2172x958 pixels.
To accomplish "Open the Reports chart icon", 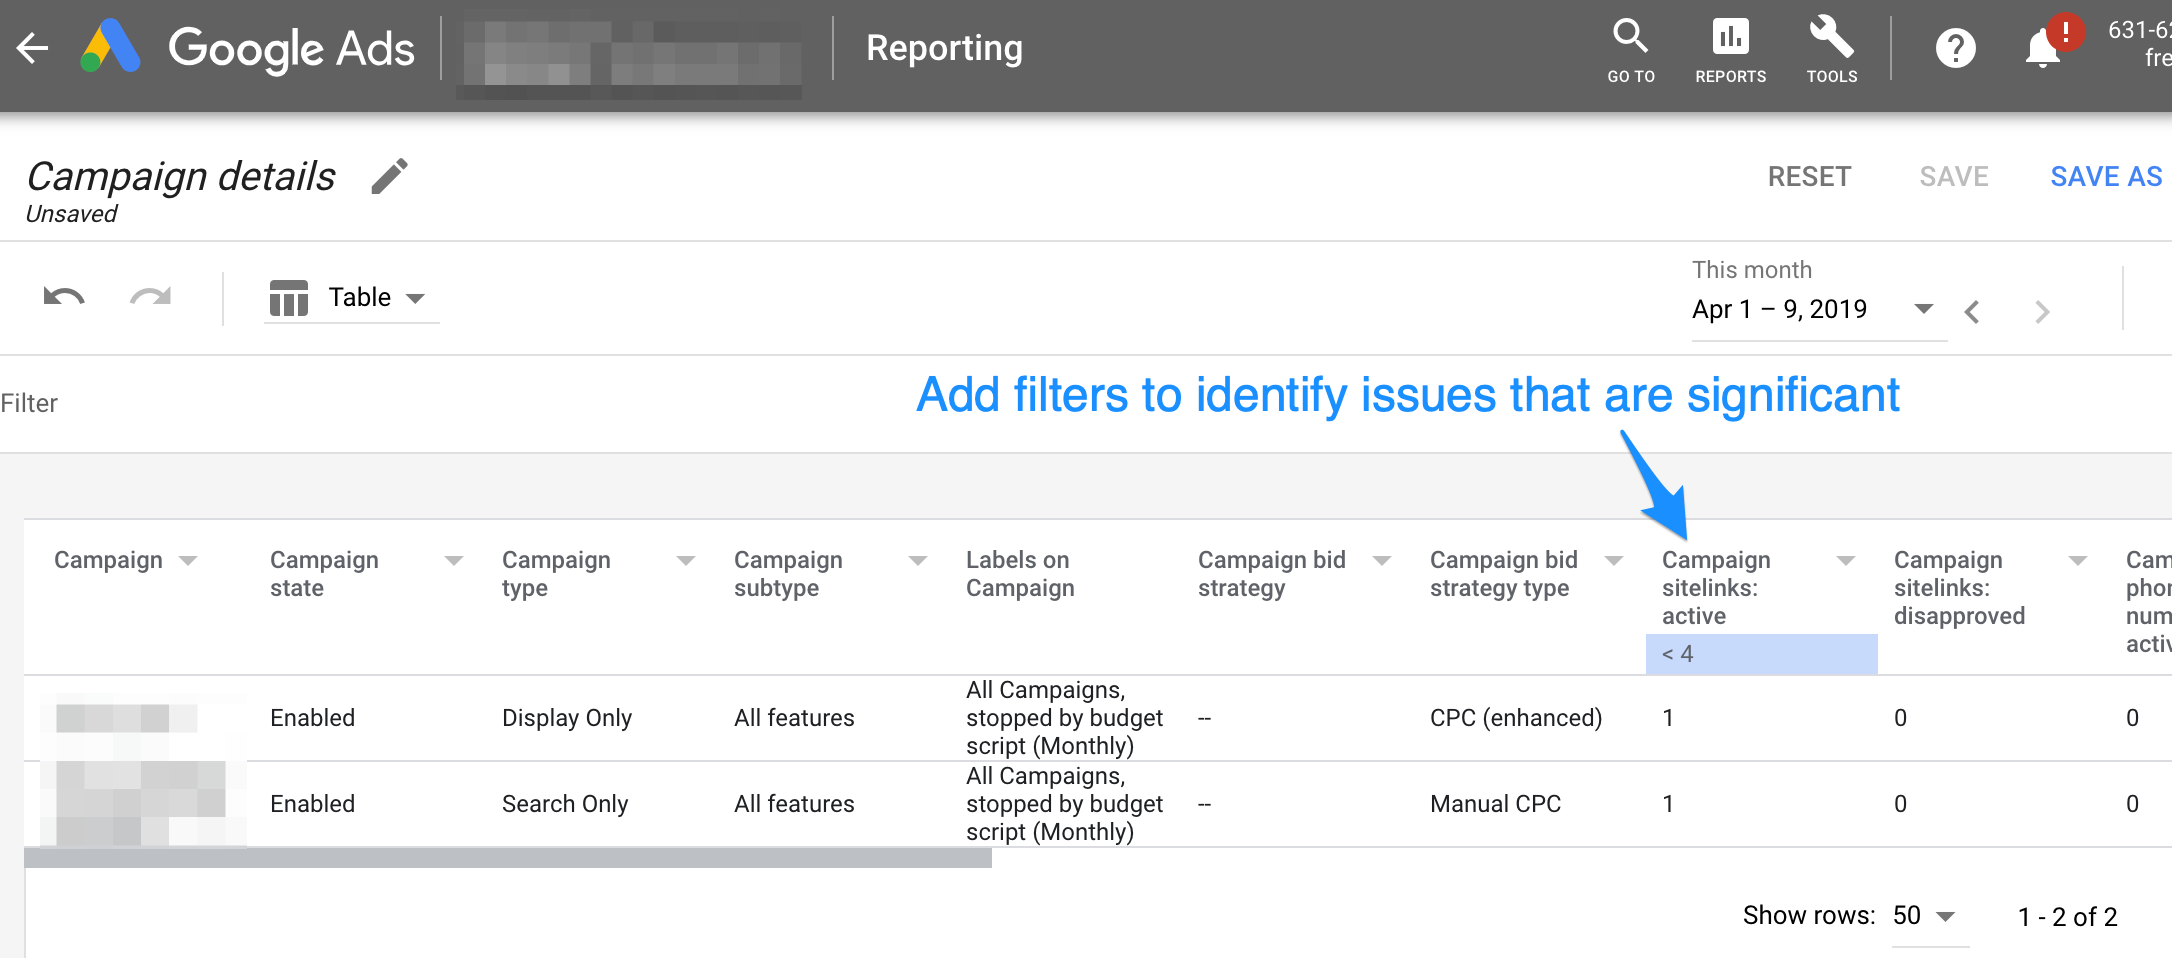I will pyautogui.click(x=1730, y=50).
